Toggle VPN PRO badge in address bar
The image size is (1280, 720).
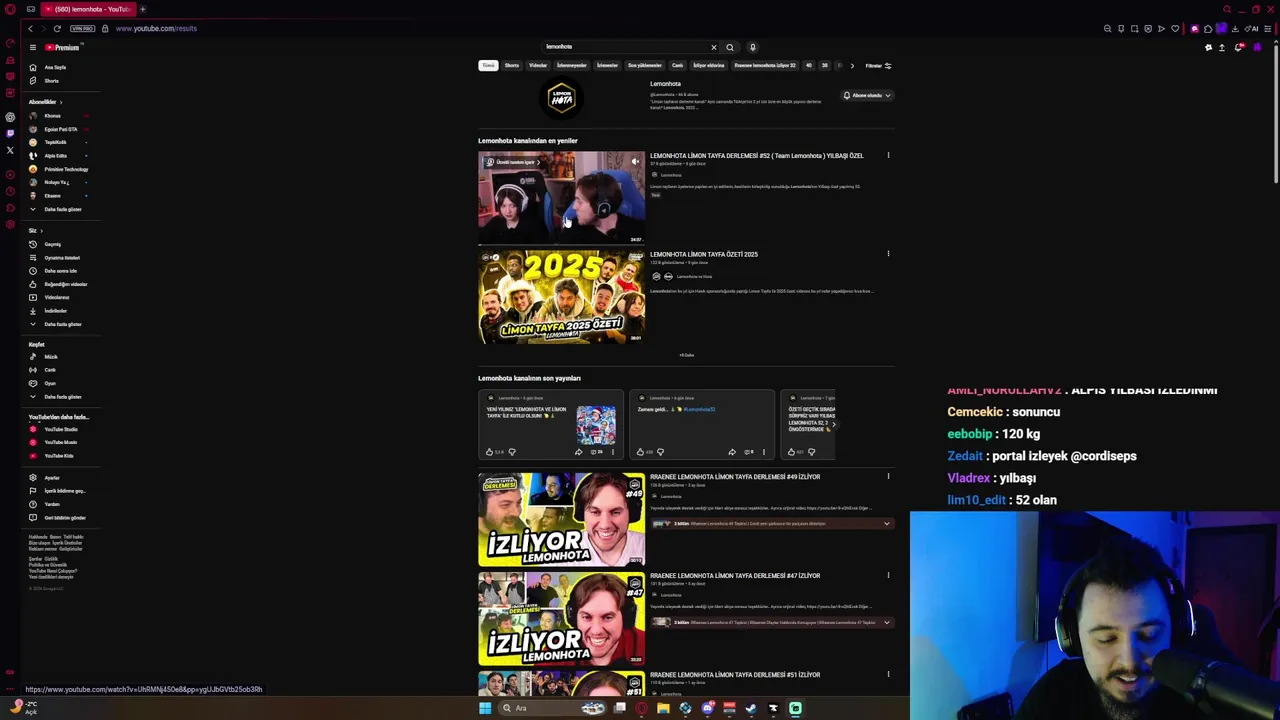83,28
